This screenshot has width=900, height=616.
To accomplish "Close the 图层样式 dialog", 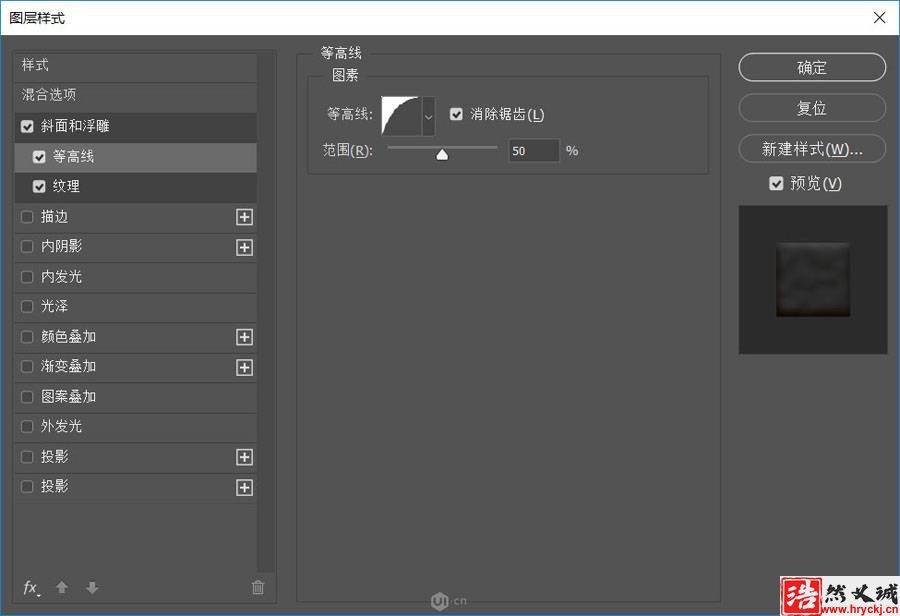I will click(879, 18).
